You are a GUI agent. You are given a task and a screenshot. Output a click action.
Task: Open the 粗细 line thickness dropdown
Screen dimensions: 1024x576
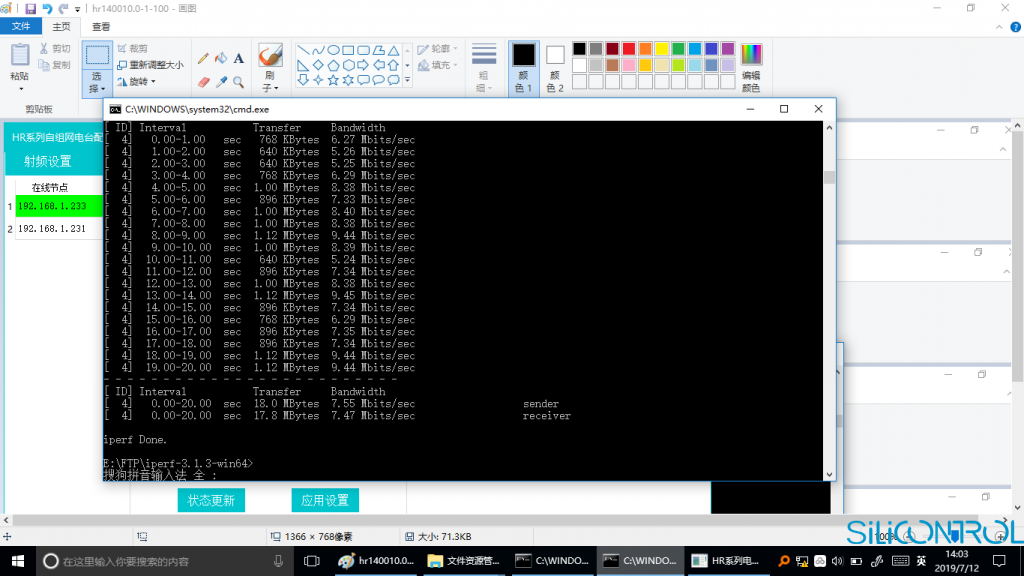[484, 68]
